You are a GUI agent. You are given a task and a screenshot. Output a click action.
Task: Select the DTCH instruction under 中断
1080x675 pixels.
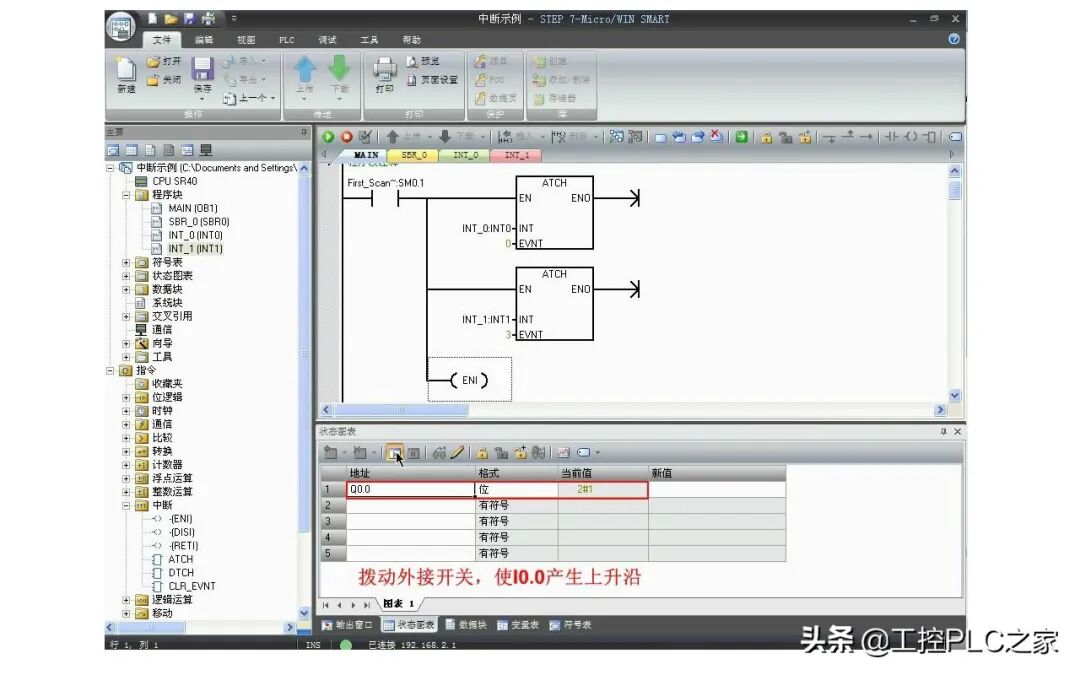180,572
